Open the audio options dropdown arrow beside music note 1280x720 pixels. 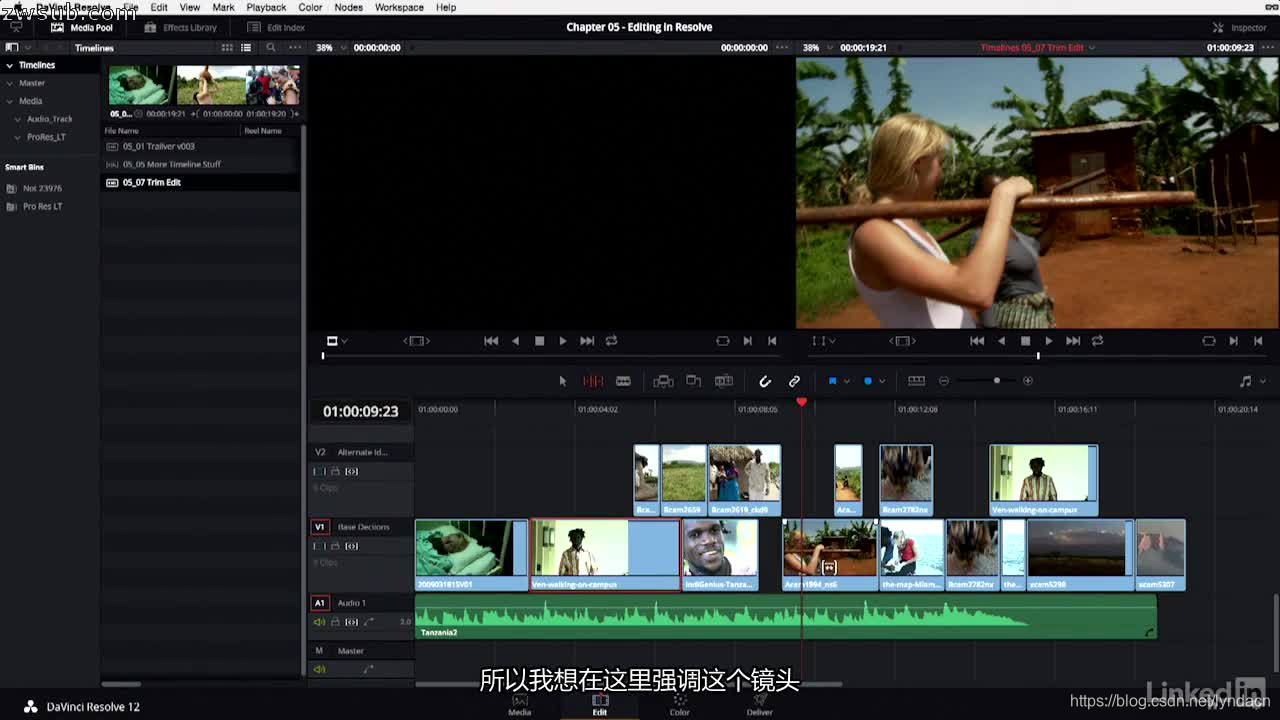(x=1262, y=381)
